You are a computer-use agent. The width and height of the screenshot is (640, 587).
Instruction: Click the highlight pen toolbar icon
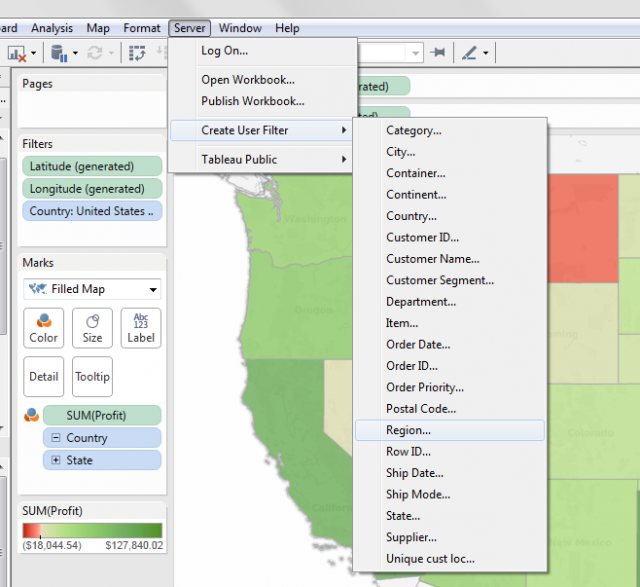coord(470,53)
